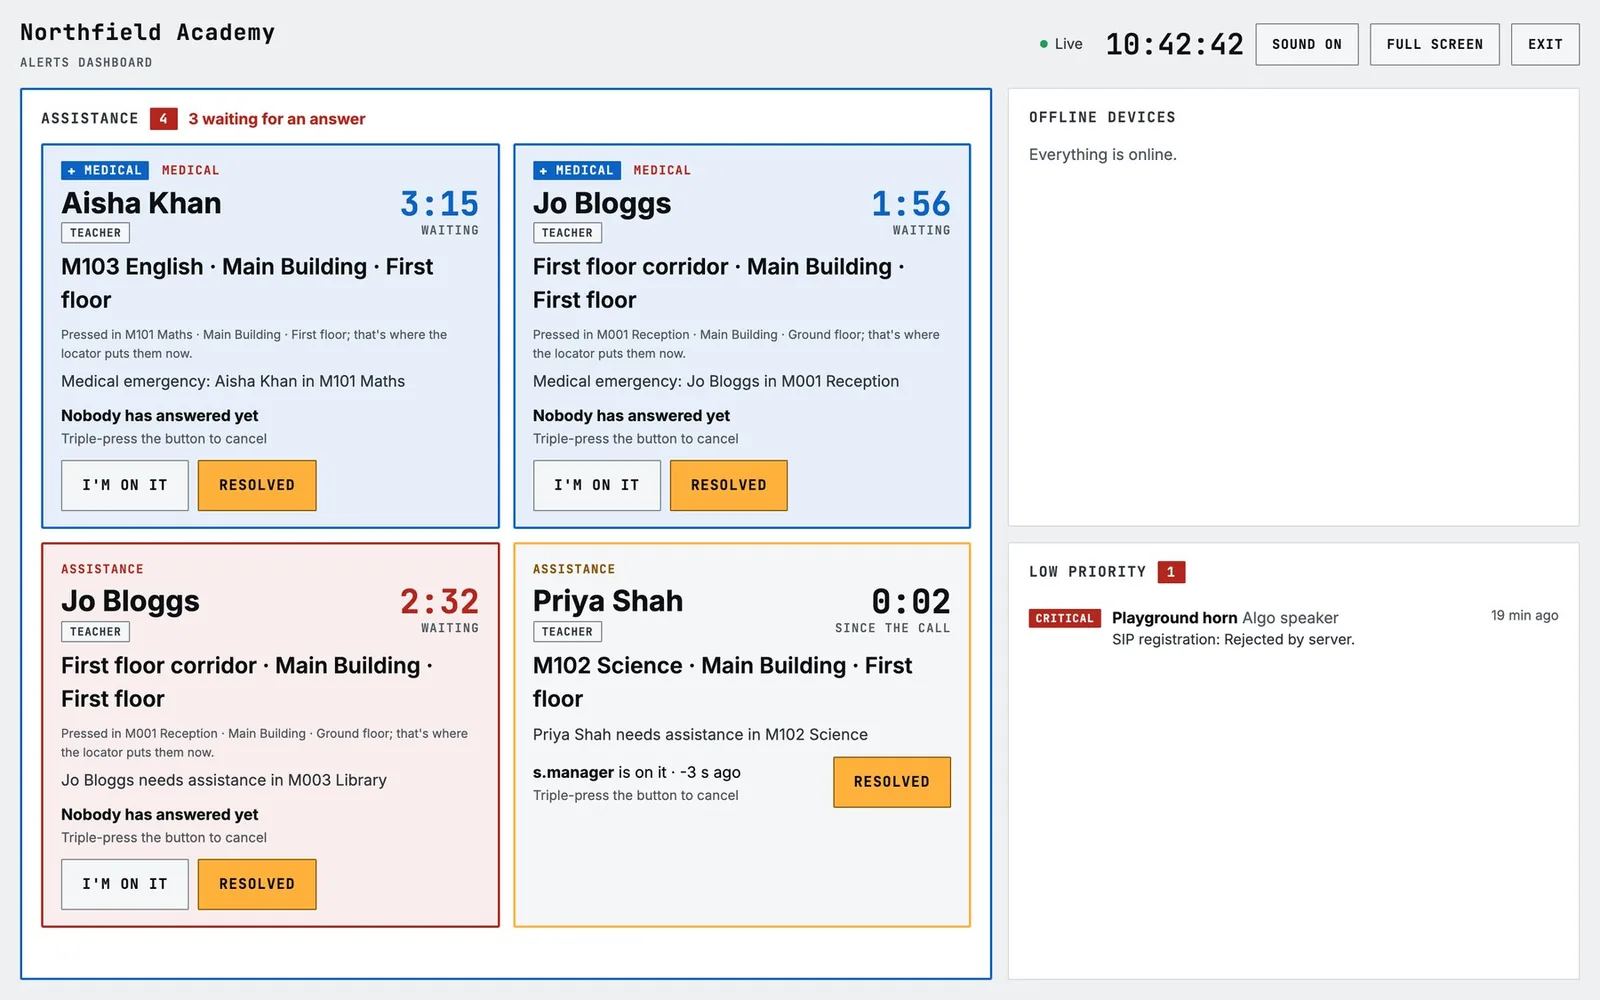Mark Priya Shah's alert as RESOLVED
This screenshot has width=1600, height=1000.
[x=892, y=782]
